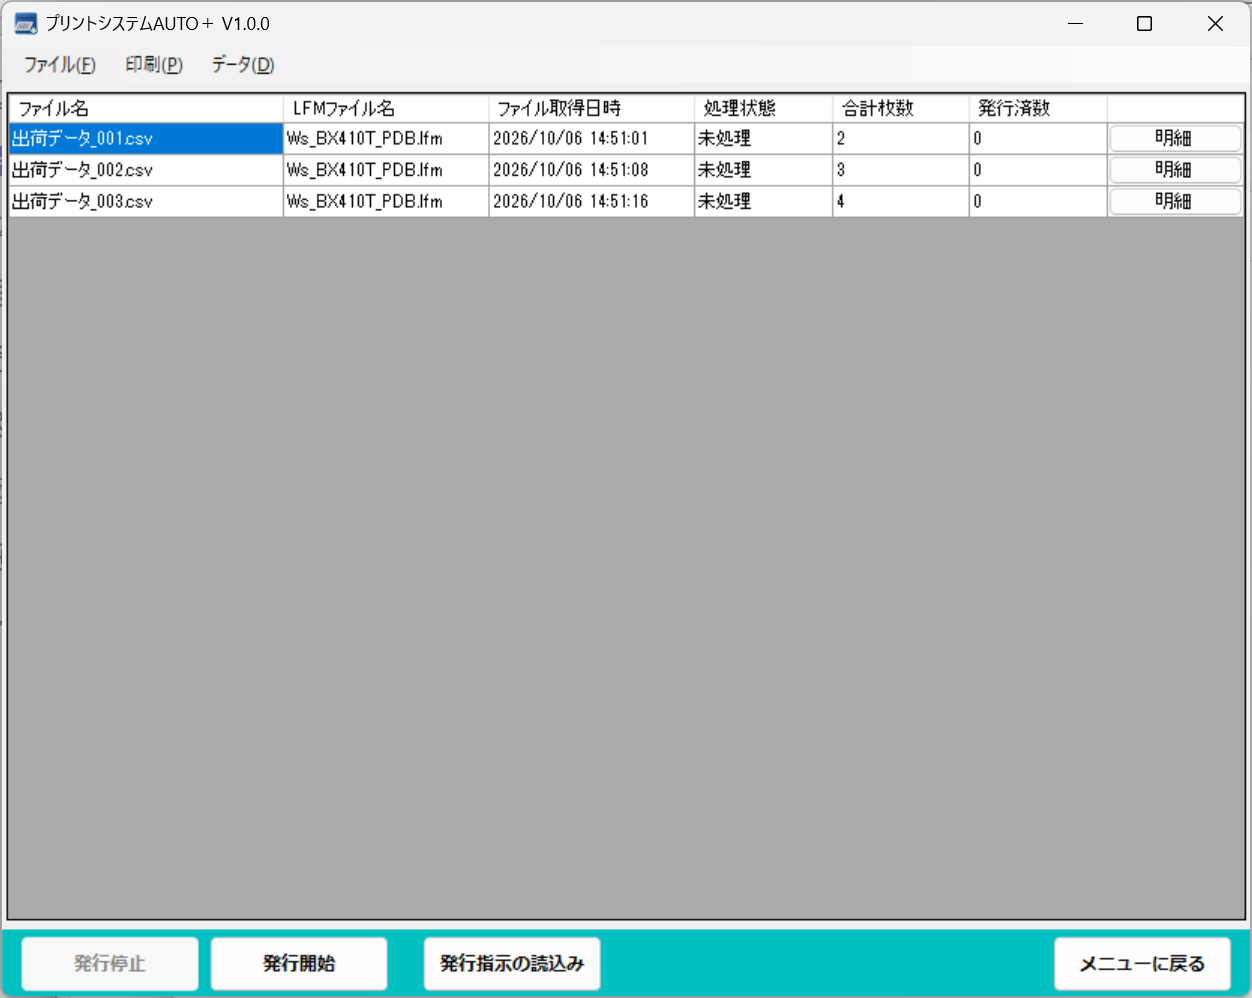Click issued count 0 in 出荷データ_001.csv row

[1038, 139]
